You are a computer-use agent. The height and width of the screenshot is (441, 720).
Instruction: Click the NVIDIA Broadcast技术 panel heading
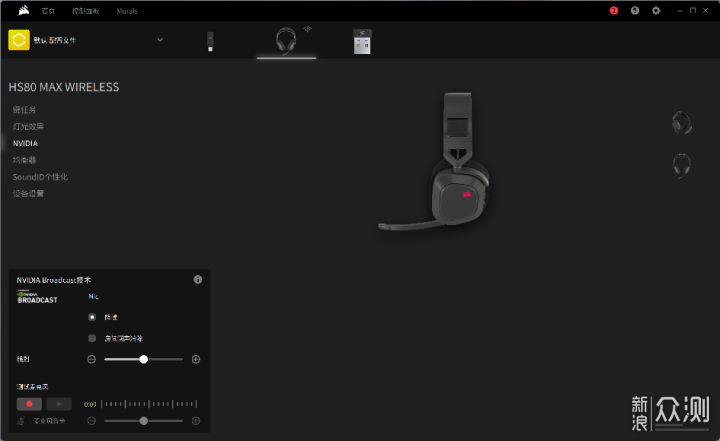[x=54, y=280]
